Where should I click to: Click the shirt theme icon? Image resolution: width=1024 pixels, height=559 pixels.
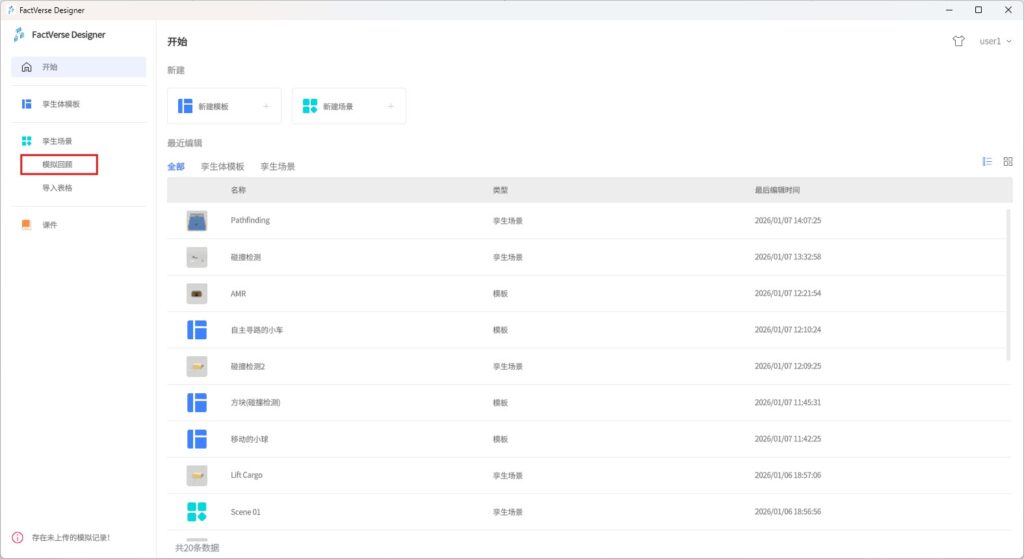tap(958, 42)
